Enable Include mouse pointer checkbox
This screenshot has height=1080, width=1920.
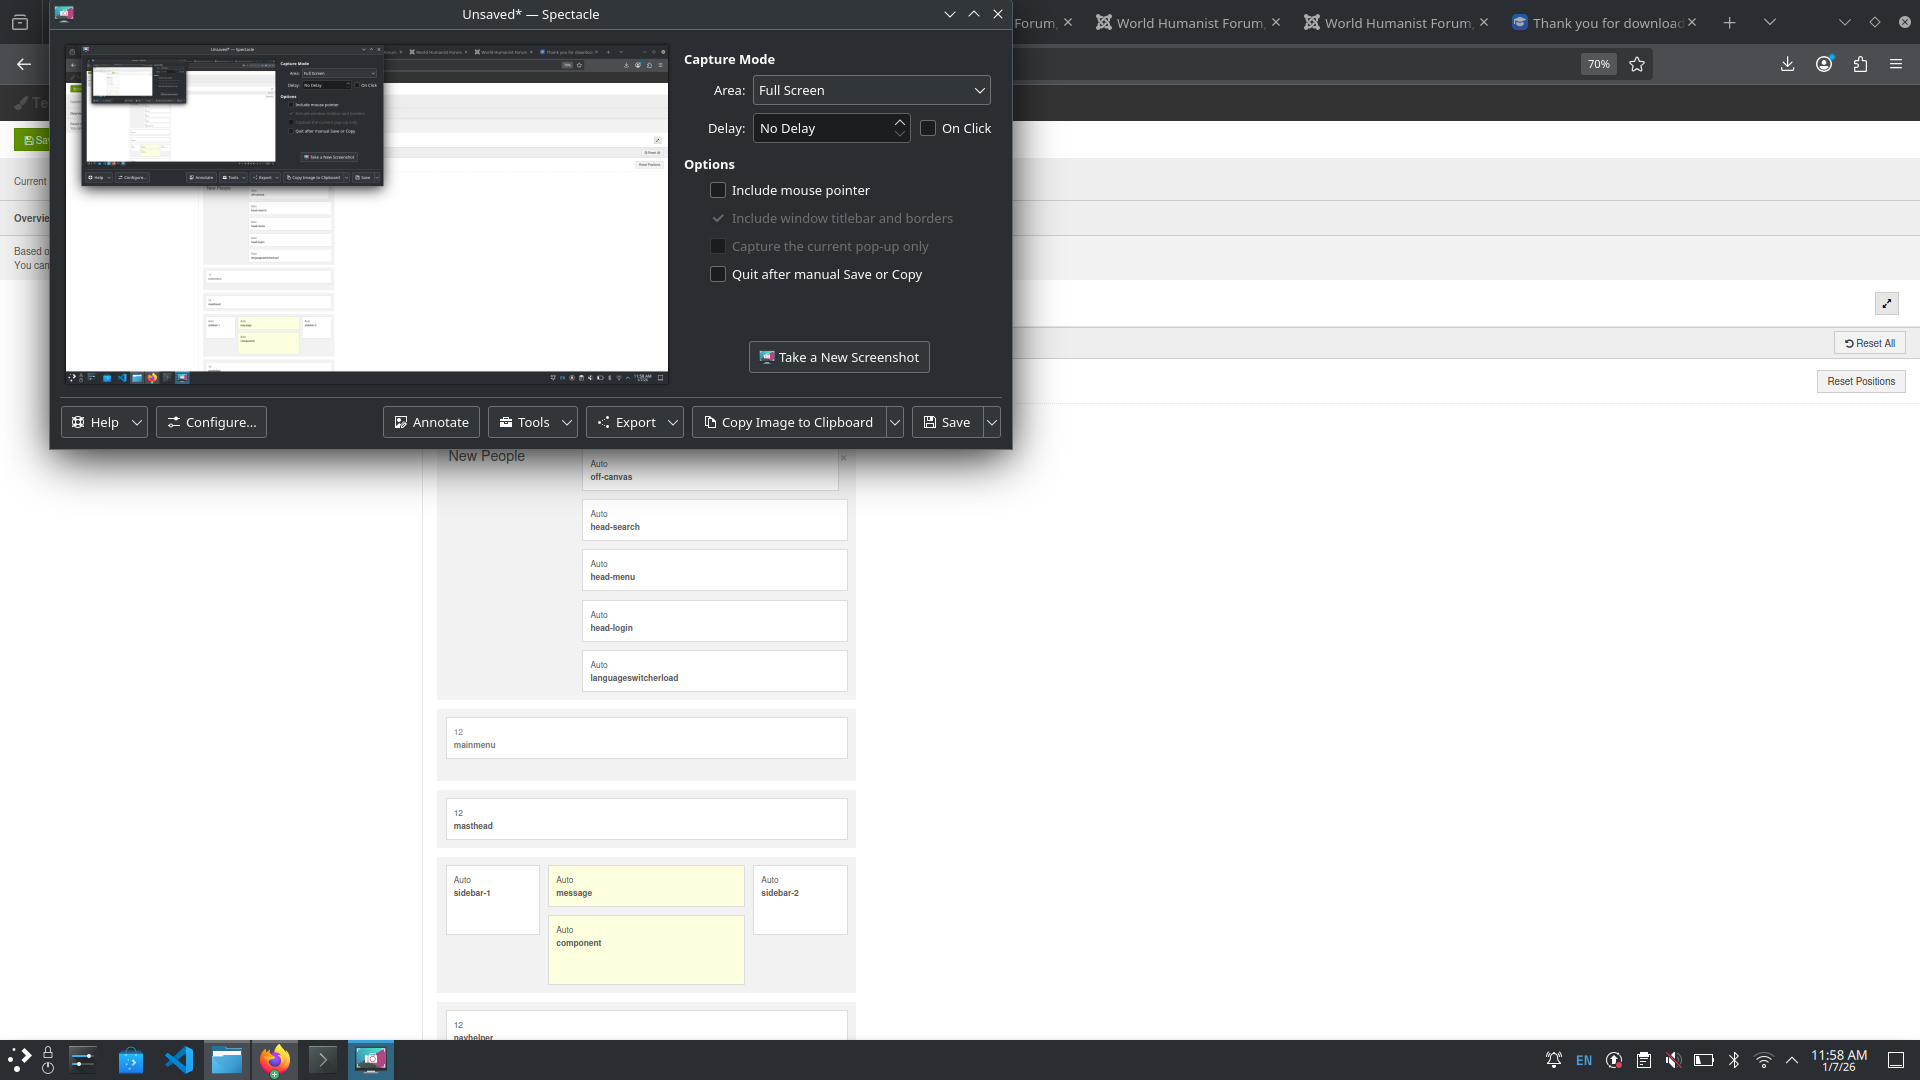718,190
